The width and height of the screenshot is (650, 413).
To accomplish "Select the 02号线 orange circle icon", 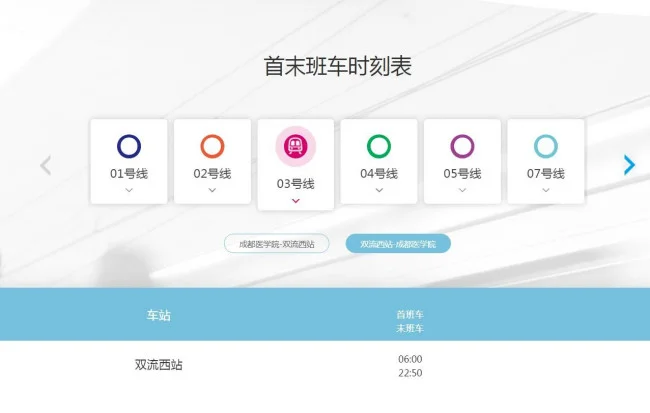I will tap(212, 146).
